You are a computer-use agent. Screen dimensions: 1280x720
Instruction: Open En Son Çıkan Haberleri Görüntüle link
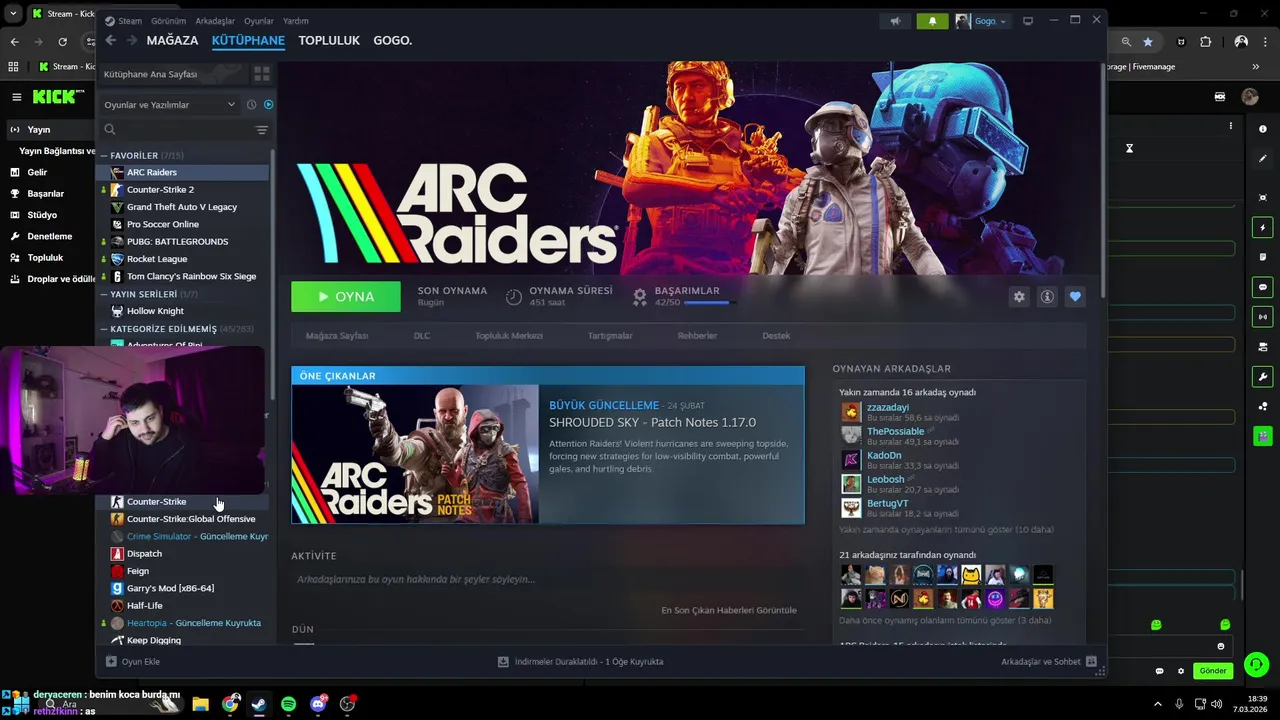(x=729, y=610)
